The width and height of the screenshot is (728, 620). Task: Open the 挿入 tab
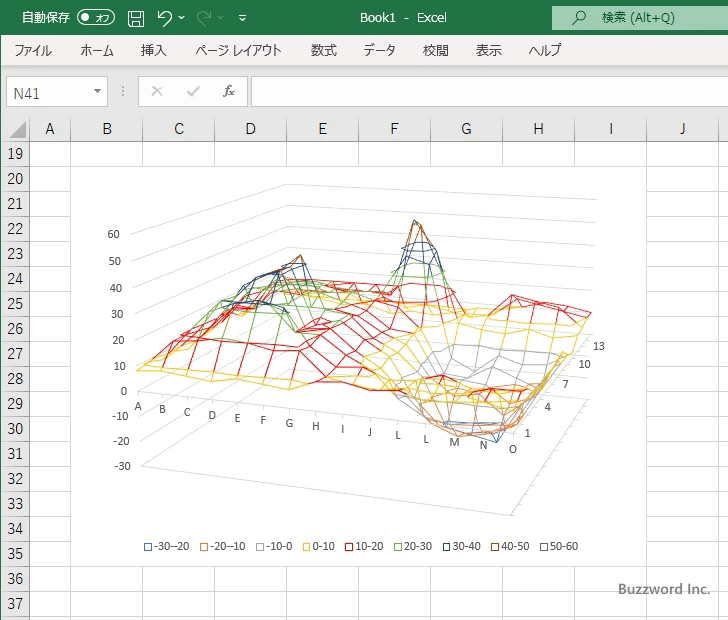[154, 50]
